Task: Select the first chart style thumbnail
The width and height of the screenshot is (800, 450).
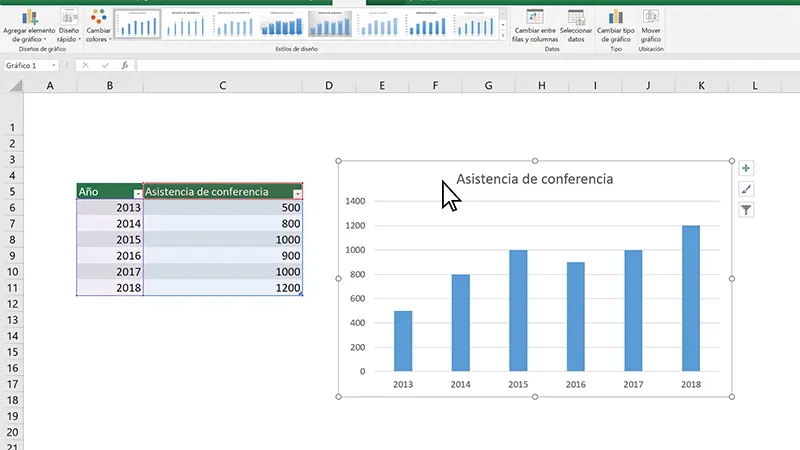Action: click(x=137, y=23)
